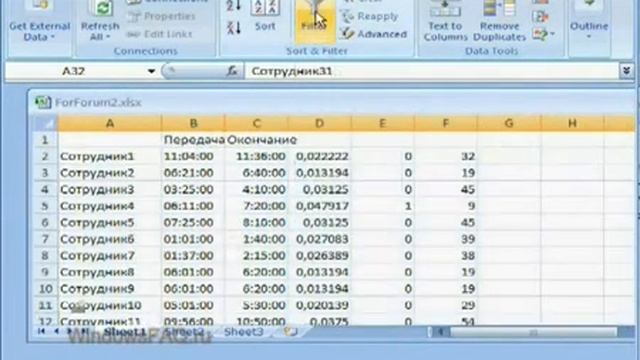
Task: Click the value 1 in column E
Action: (x=382, y=206)
